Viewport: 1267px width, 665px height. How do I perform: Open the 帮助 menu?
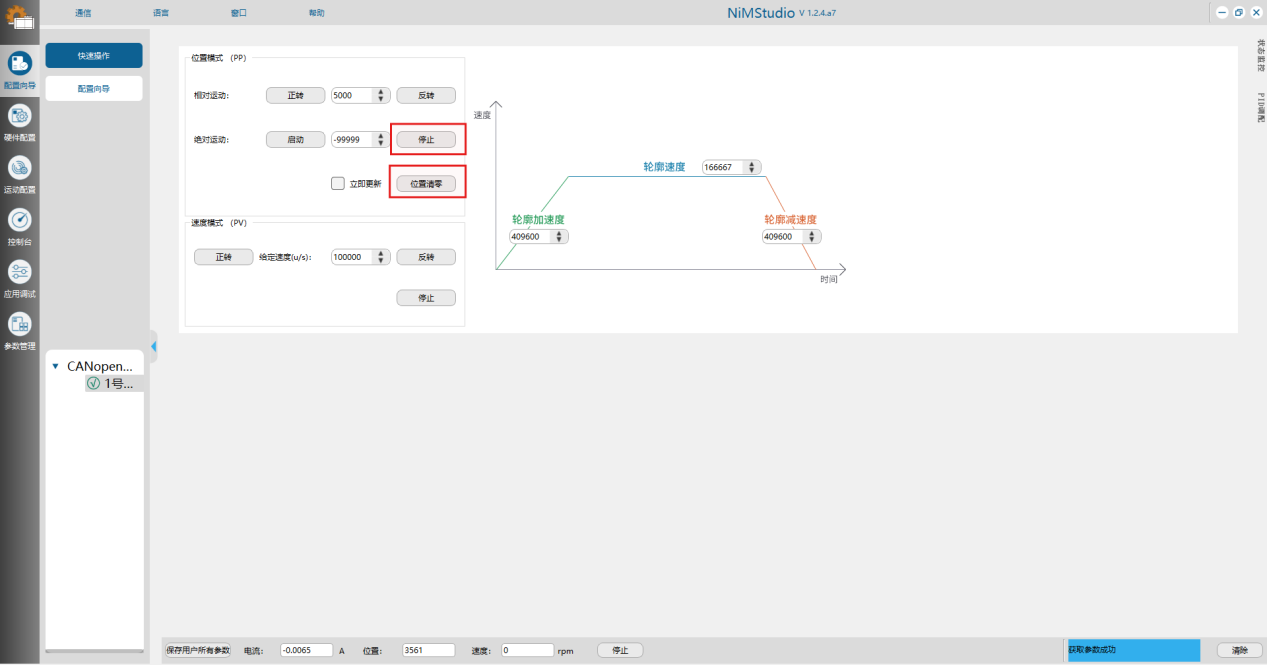pyautogui.click(x=316, y=13)
